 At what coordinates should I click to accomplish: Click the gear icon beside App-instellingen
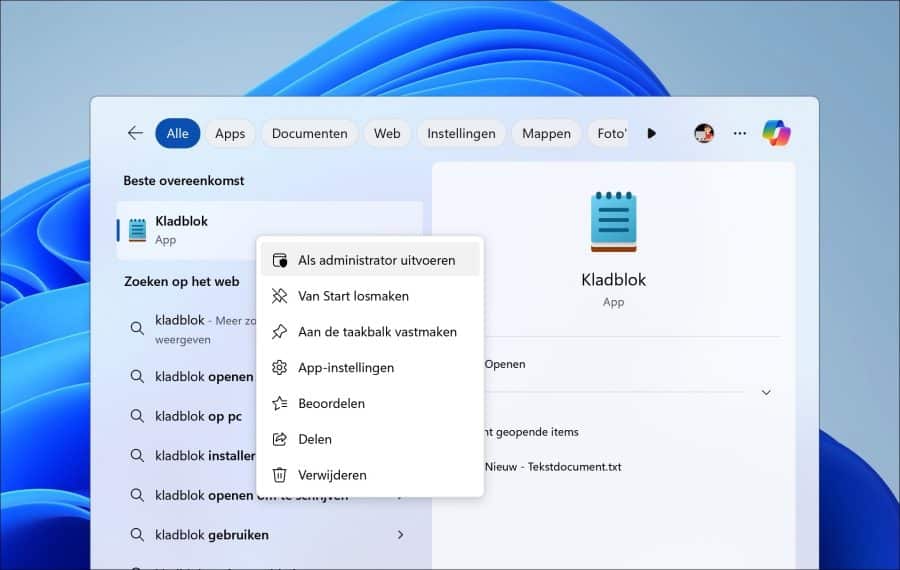(x=280, y=368)
